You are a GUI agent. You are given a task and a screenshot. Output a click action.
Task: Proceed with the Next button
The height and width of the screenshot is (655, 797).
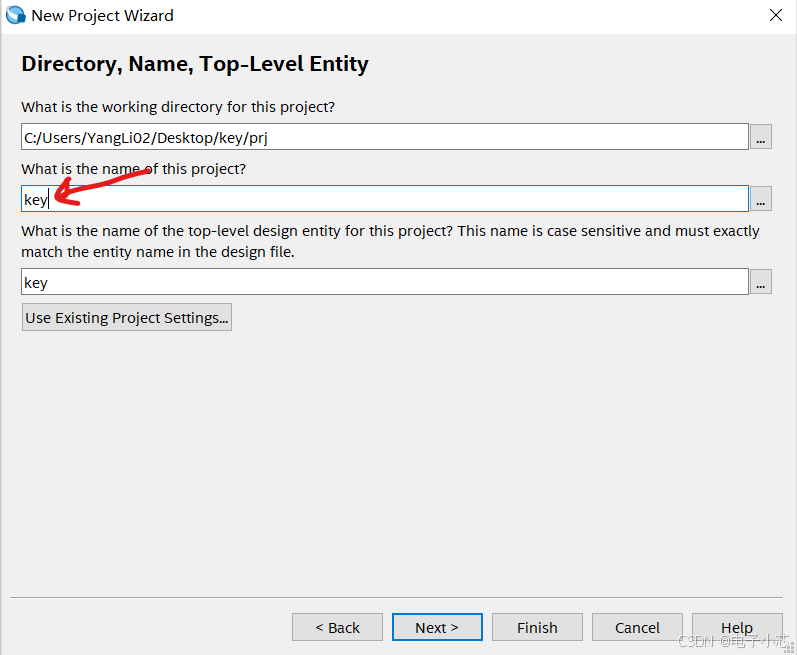437,627
